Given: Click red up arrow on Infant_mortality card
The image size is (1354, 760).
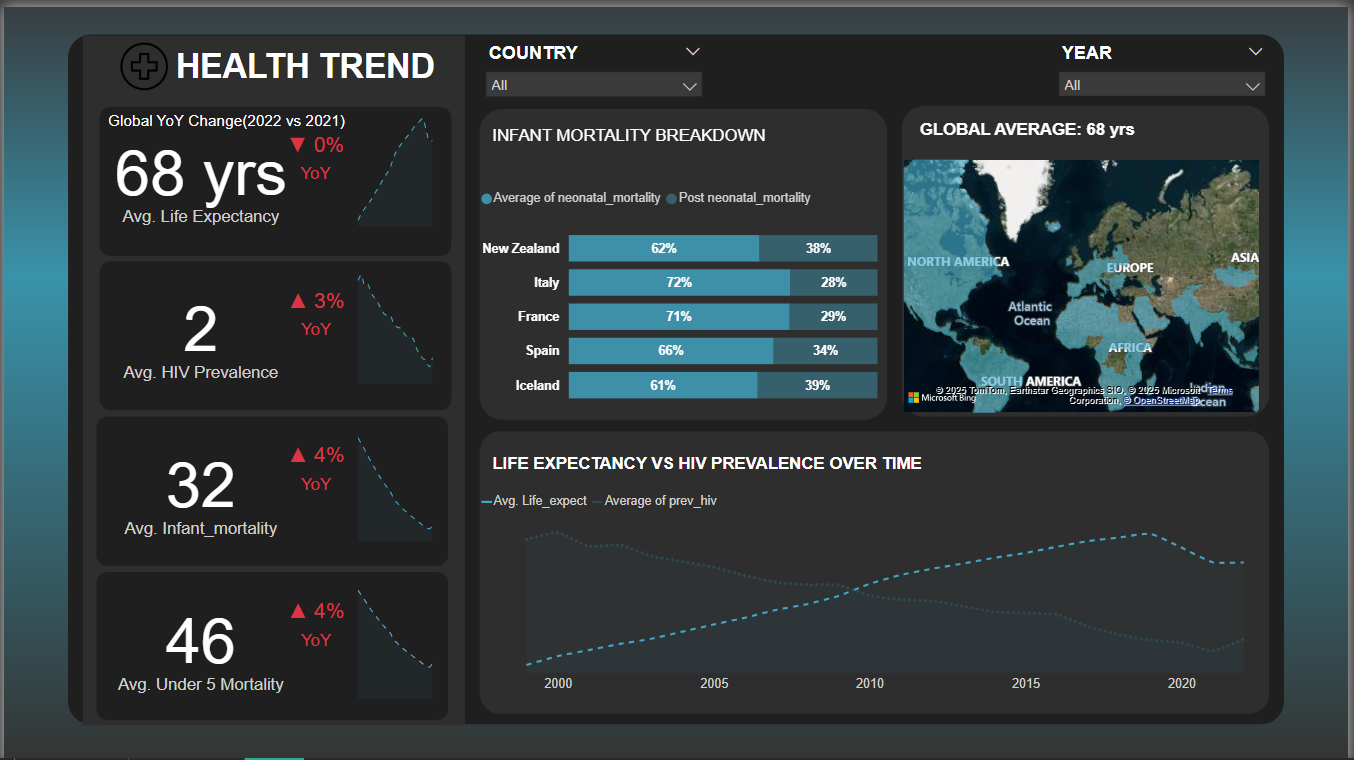Looking at the screenshot, I should point(297,456).
